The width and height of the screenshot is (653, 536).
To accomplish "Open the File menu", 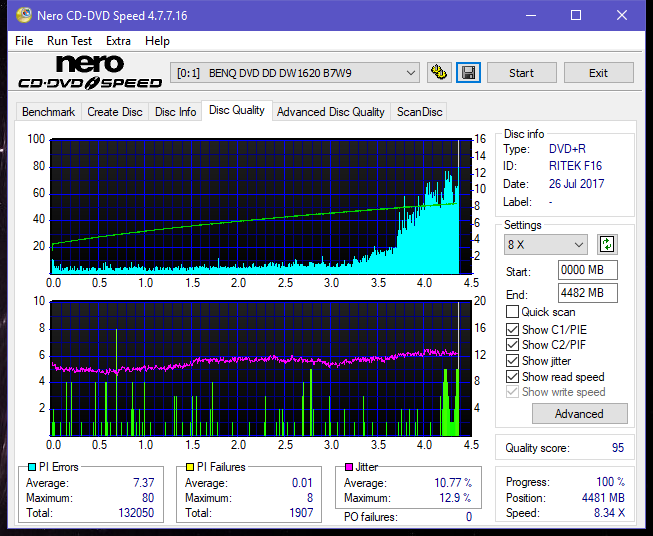I will [24, 41].
